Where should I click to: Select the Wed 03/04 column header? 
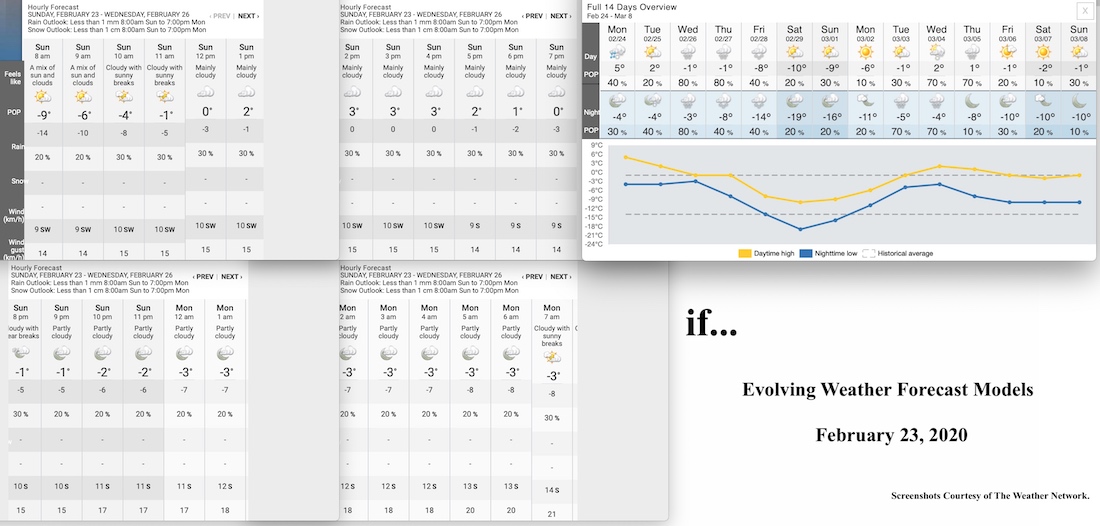pos(937,34)
